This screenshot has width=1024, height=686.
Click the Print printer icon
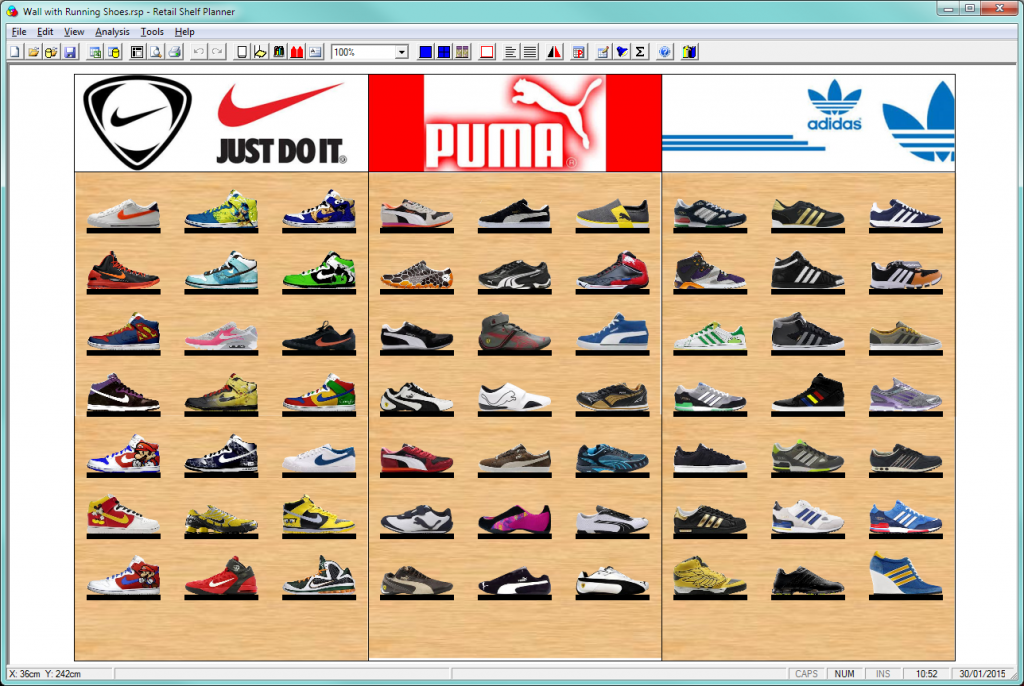(x=174, y=52)
